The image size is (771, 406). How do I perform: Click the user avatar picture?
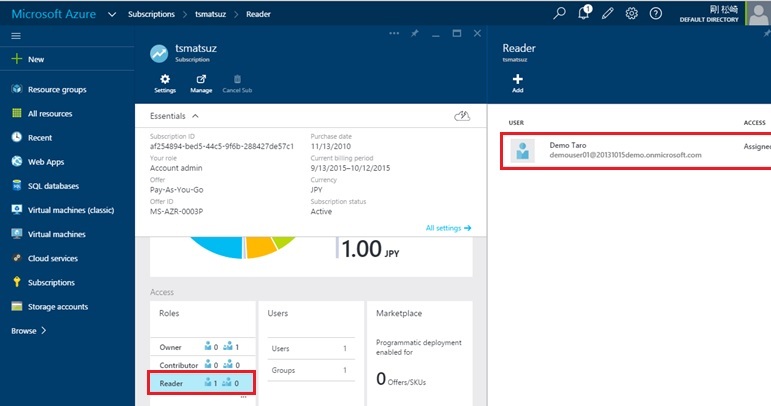[758, 13]
